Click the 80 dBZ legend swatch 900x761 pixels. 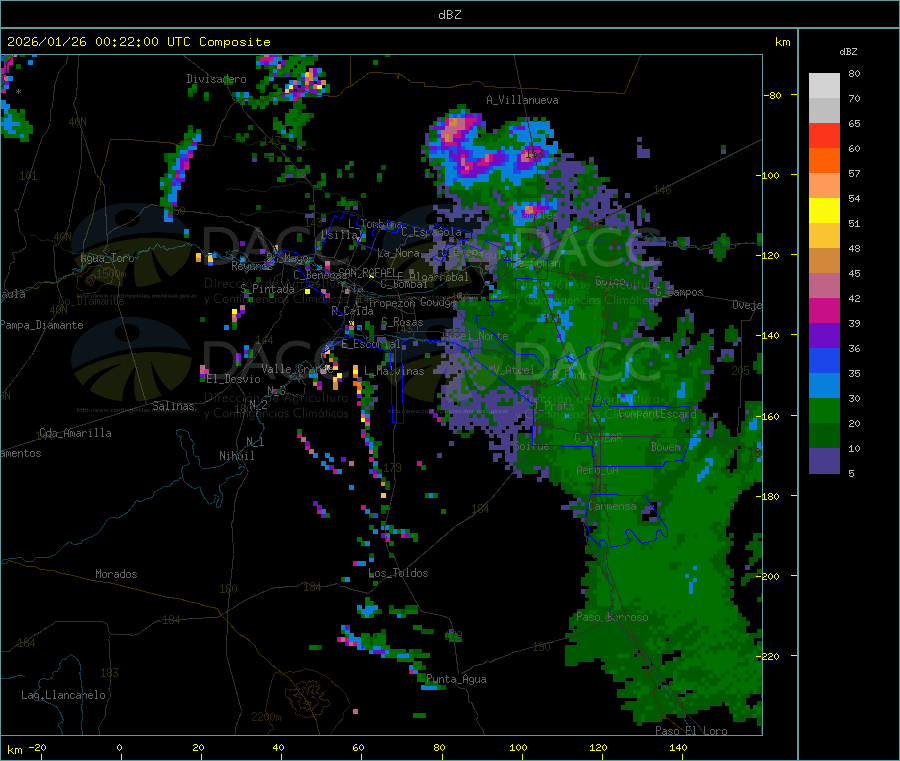(x=824, y=86)
